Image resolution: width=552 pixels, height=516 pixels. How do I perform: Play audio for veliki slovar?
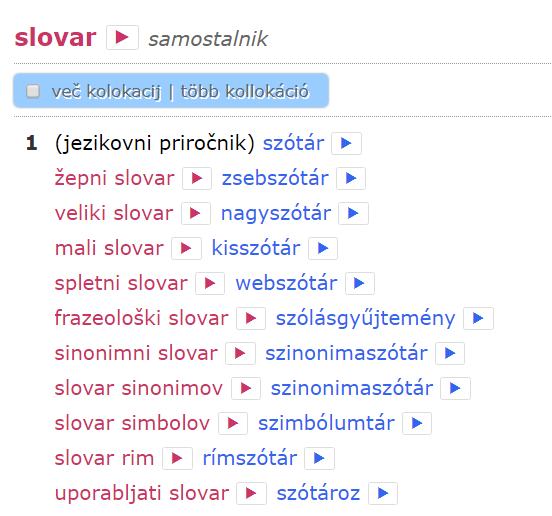196,213
